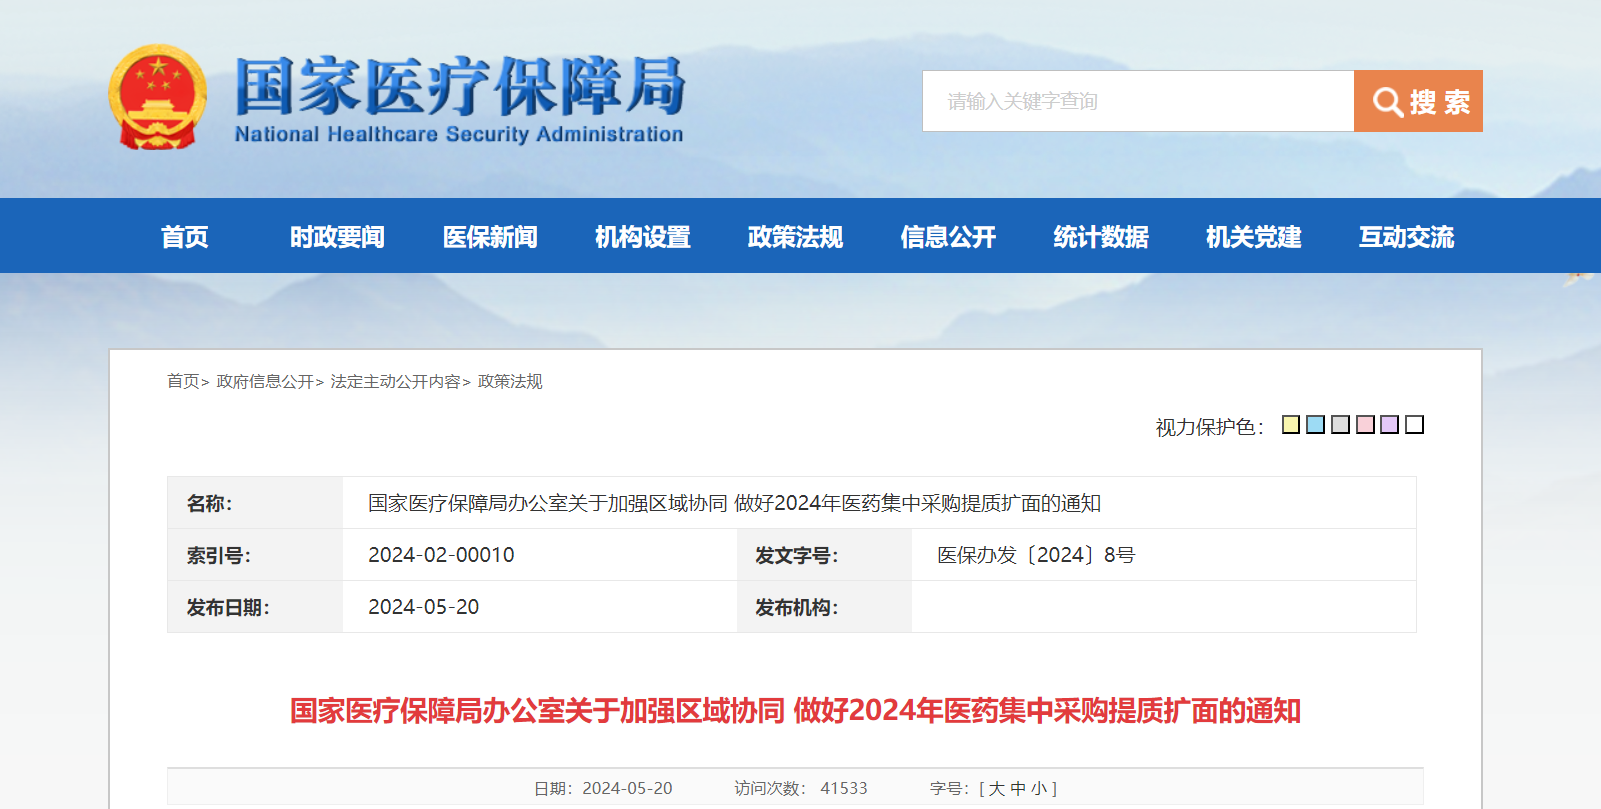Image resolution: width=1601 pixels, height=809 pixels.
Task: Click the 政府信息公开 breadcrumb link
Action: [265, 381]
